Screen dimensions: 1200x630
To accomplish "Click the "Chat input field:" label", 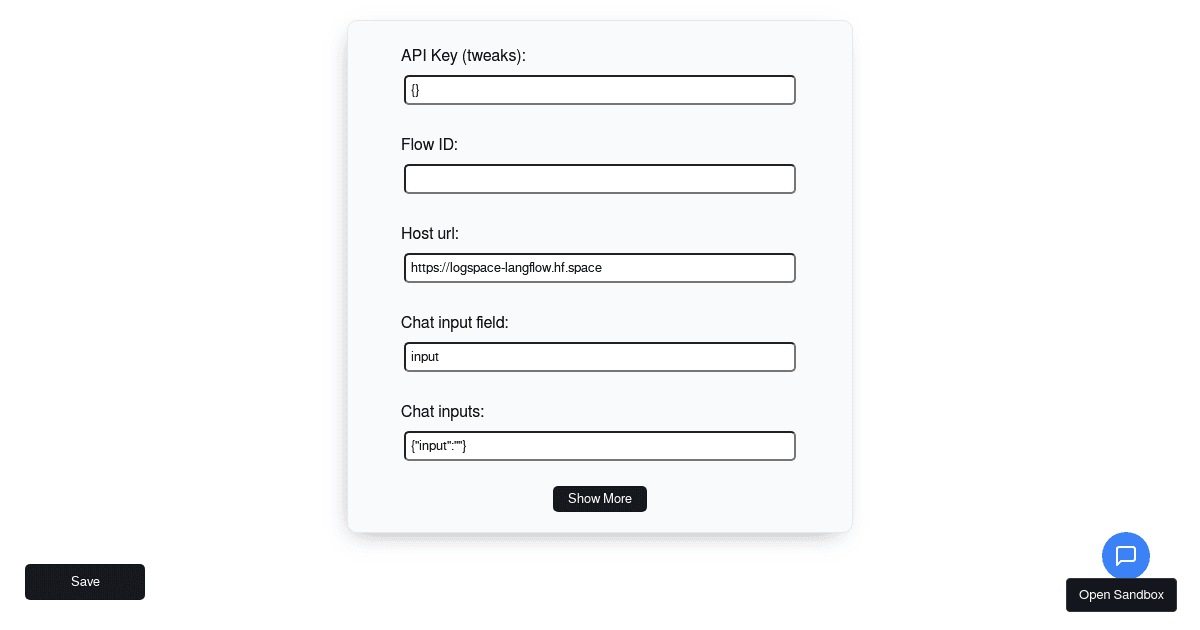I will tap(455, 323).
